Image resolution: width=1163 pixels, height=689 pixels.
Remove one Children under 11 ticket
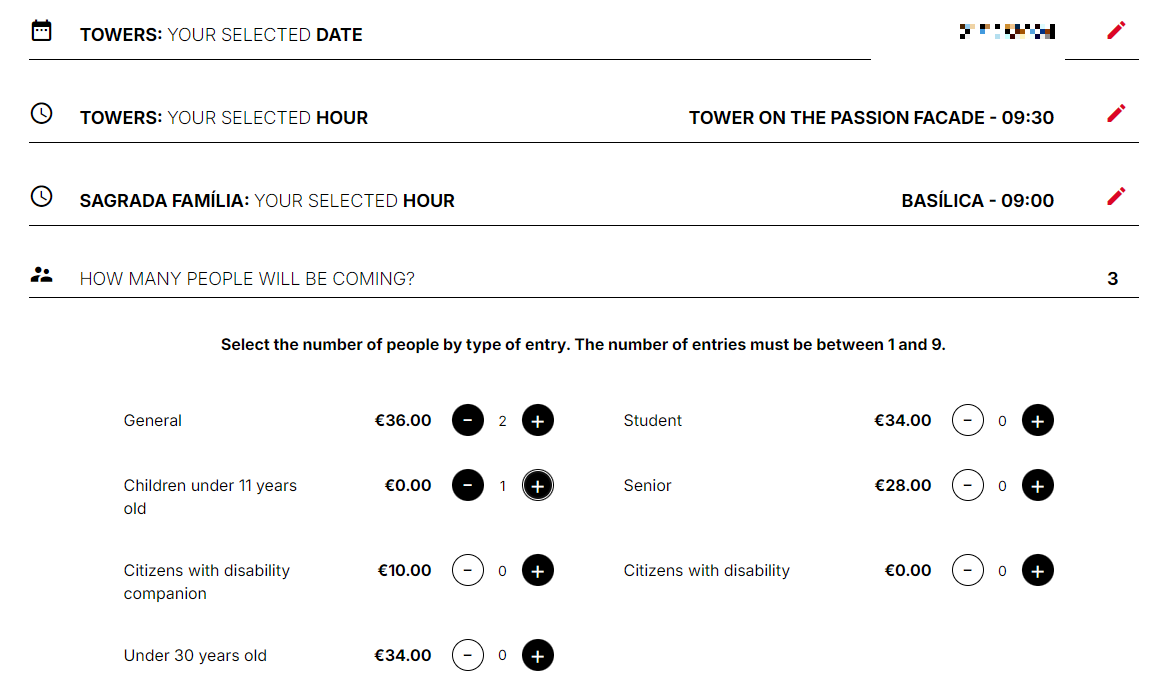pyautogui.click(x=468, y=486)
